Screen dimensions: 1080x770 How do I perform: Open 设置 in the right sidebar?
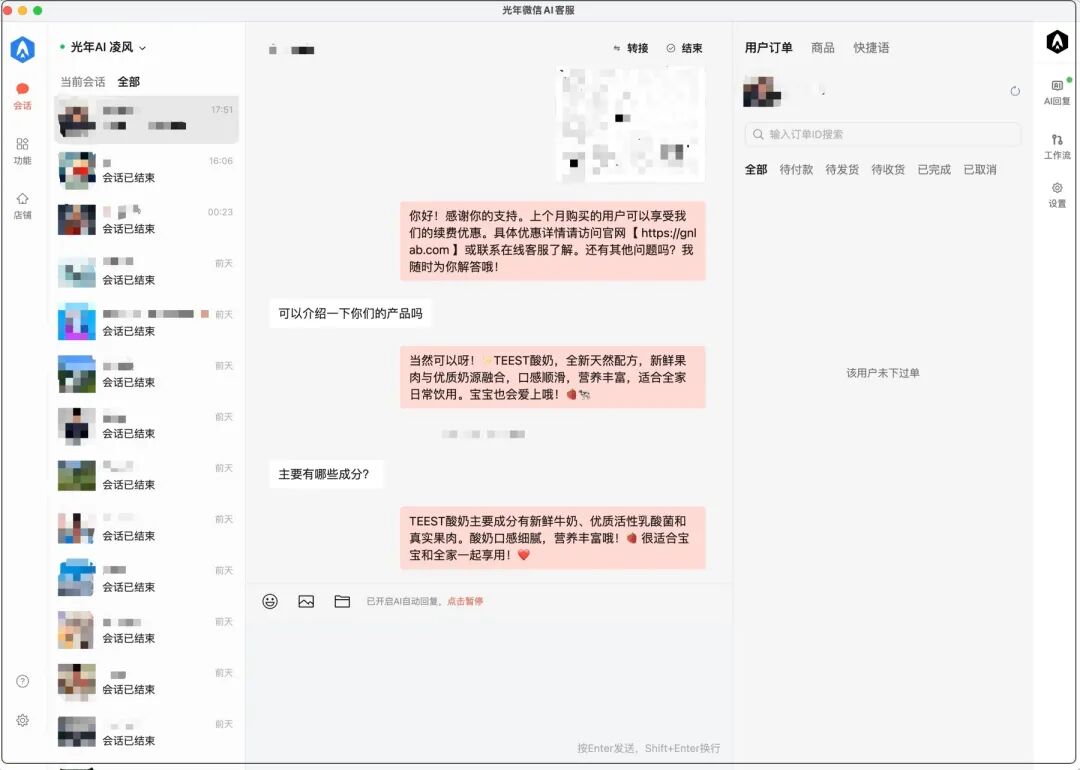tap(1057, 195)
